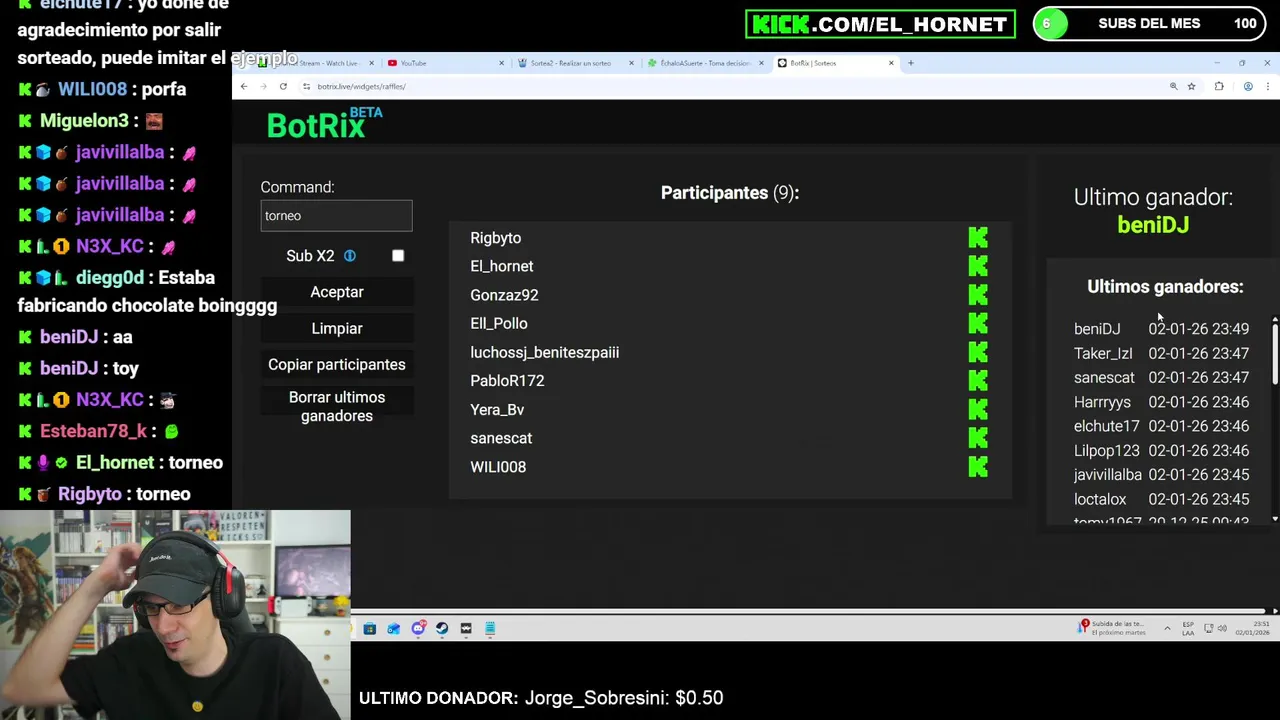
Task: Open a new browser tab with plus
Action: (911, 63)
